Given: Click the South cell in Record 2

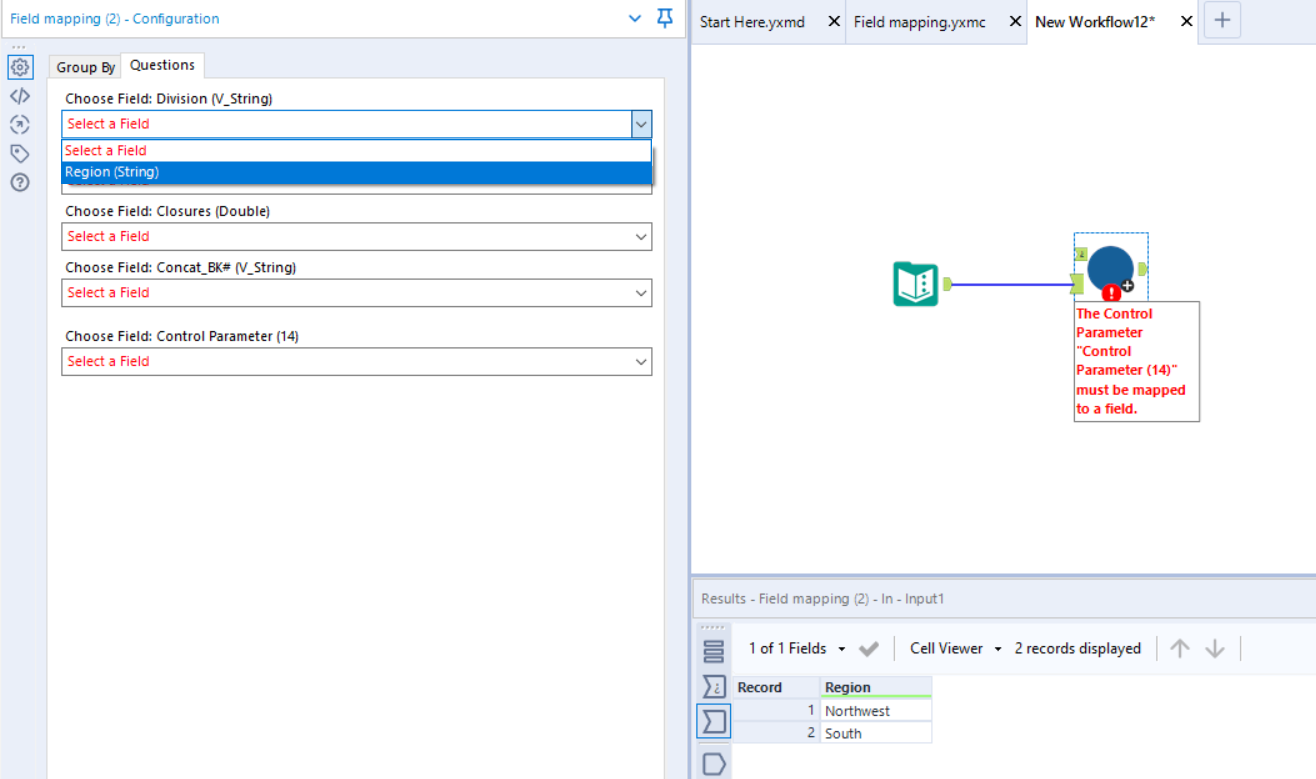Looking at the screenshot, I should (x=876, y=732).
